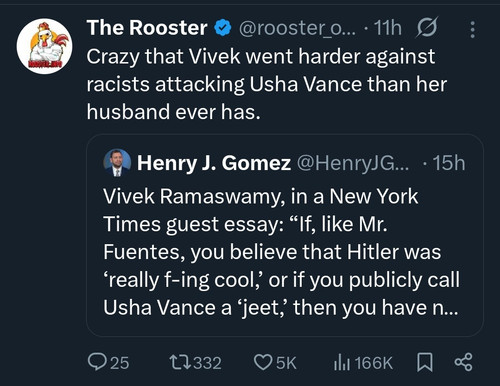Open the reply comment icon
The width and height of the screenshot is (500, 386).
[x=96, y=362]
